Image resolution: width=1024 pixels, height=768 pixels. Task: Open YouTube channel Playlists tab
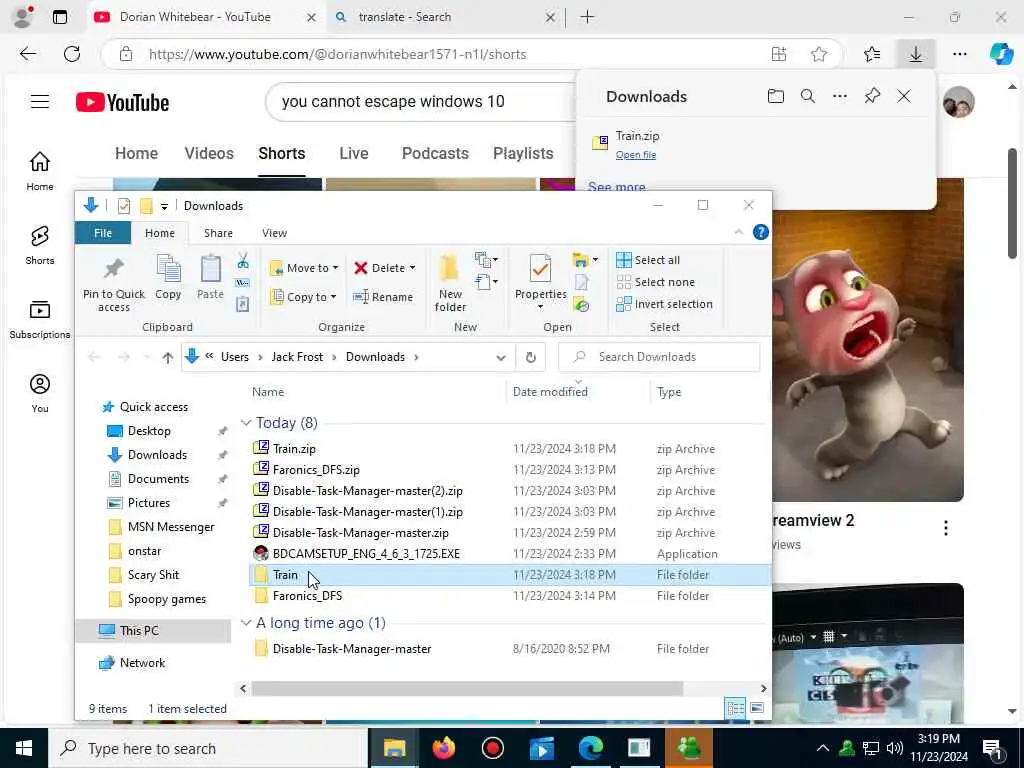pyautogui.click(x=523, y=153)
